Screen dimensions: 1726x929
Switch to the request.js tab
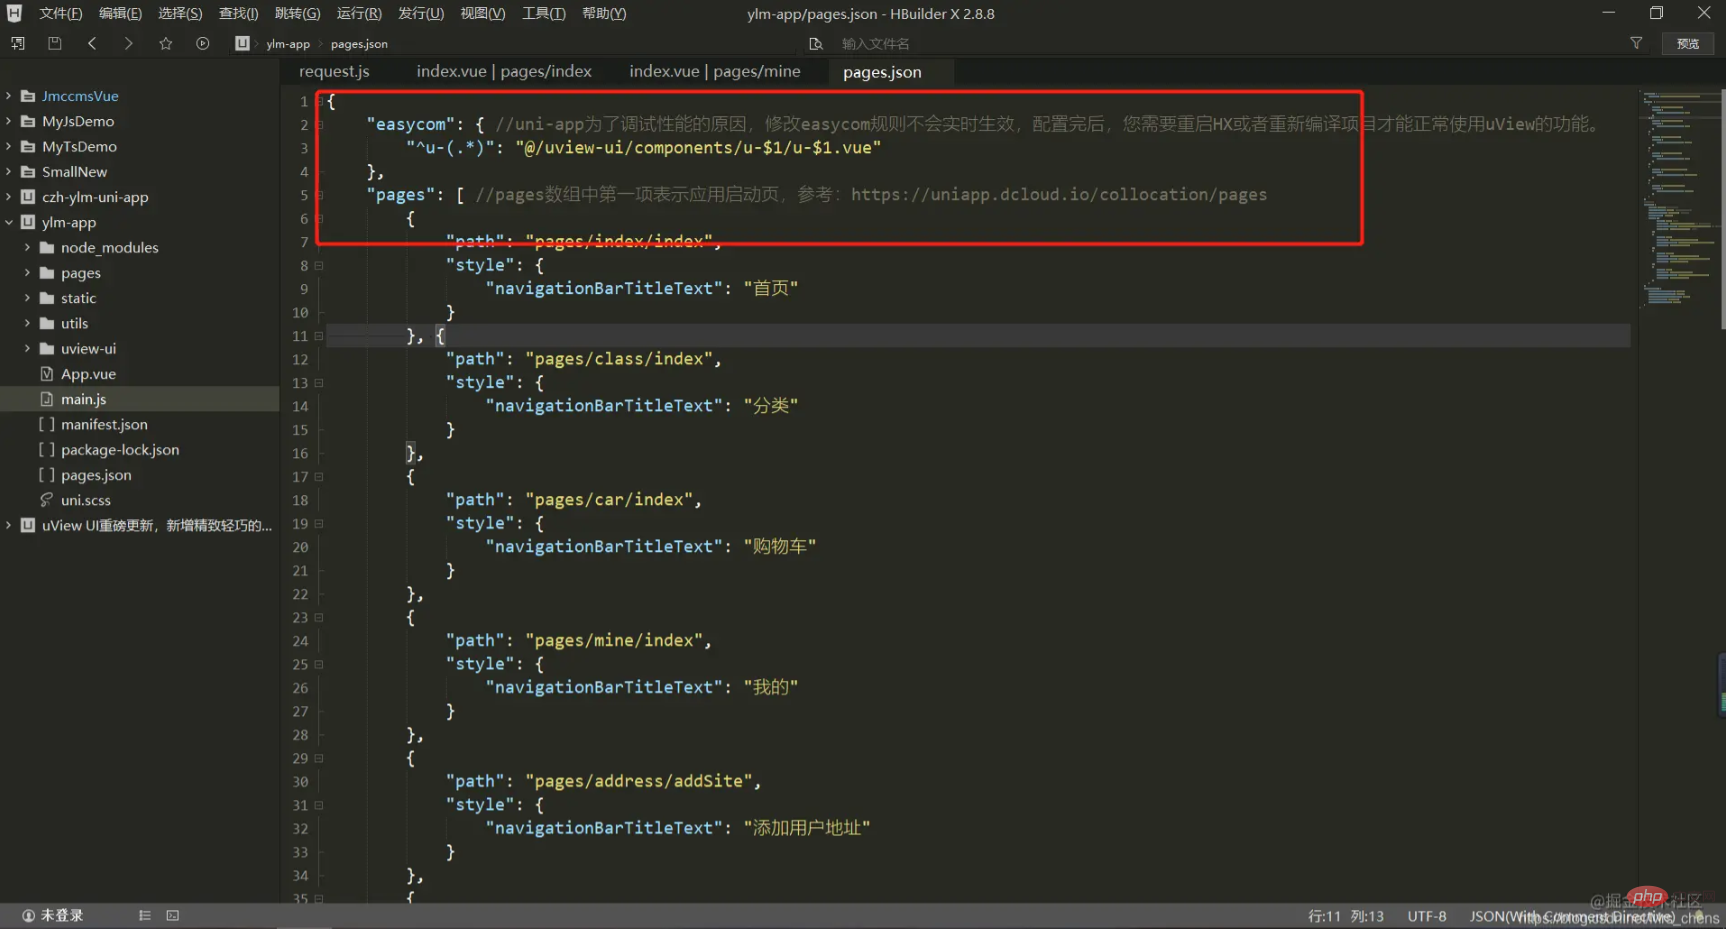334,71
